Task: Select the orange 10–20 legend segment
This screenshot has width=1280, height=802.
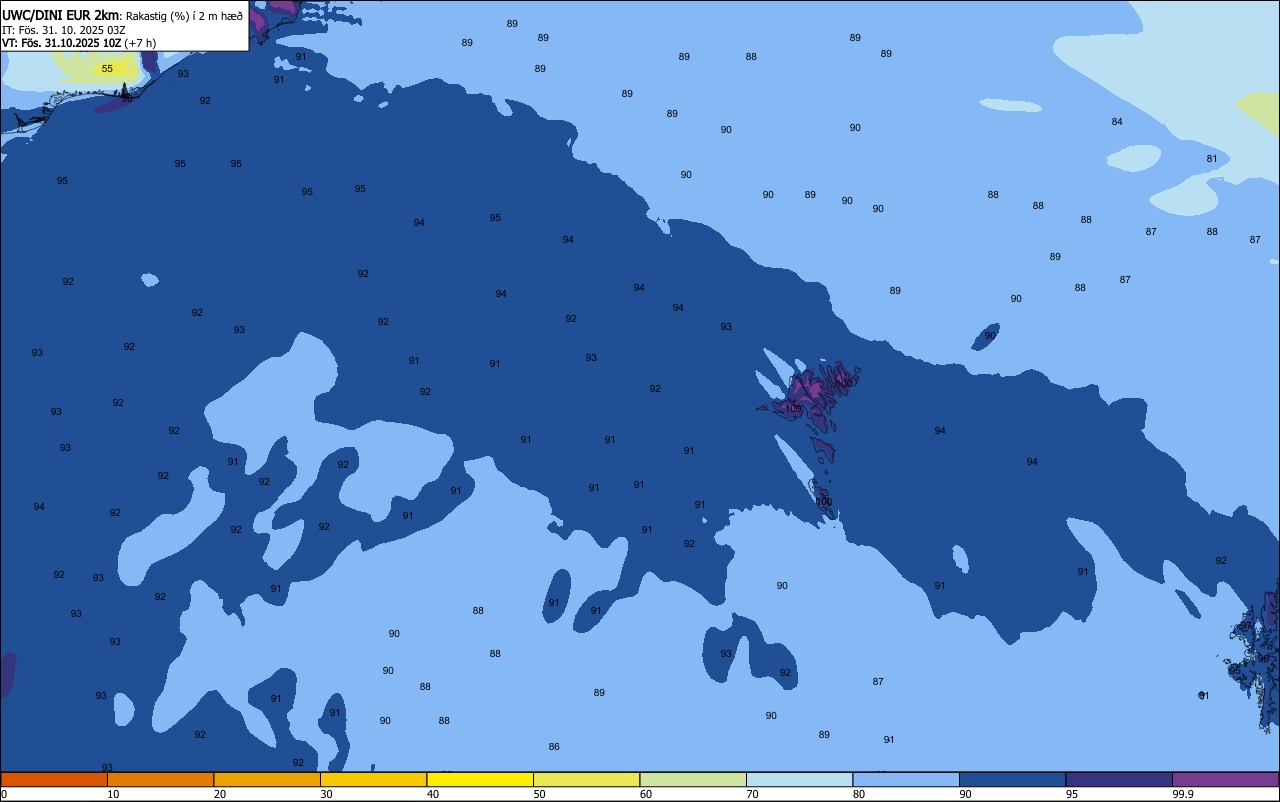Action: pos(160,779)
